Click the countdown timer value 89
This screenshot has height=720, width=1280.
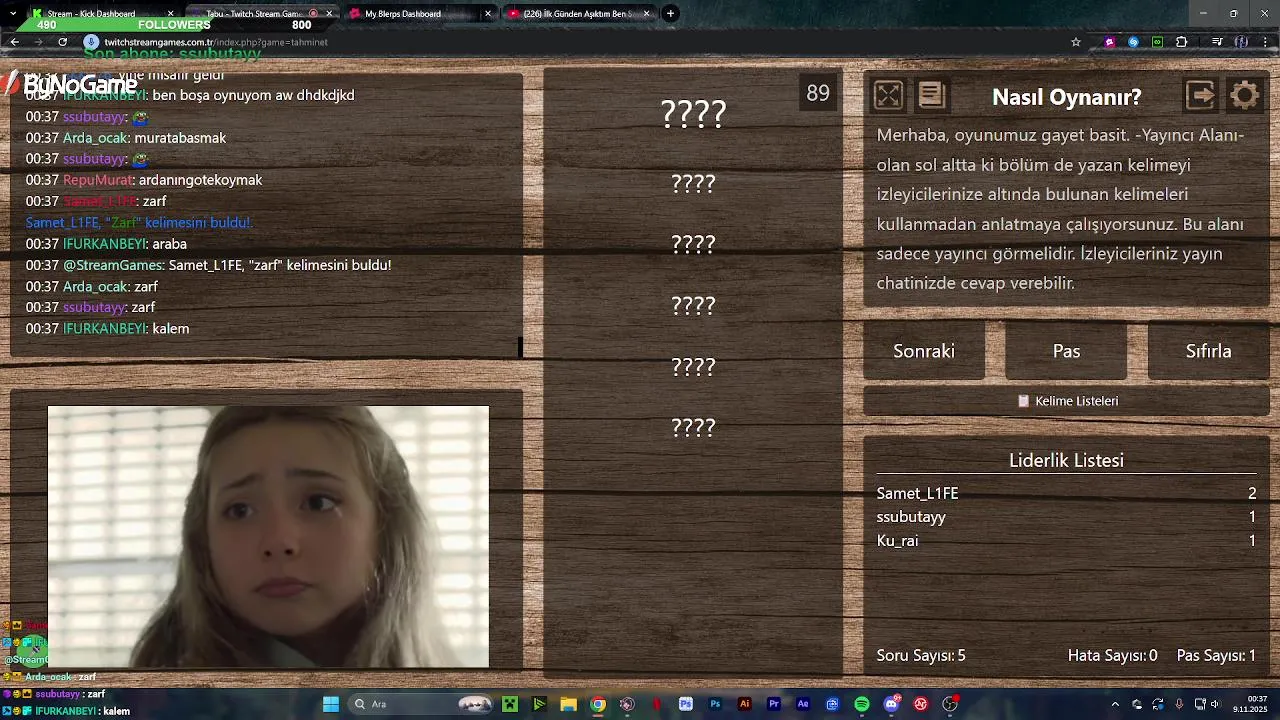(x=818, y=93)
